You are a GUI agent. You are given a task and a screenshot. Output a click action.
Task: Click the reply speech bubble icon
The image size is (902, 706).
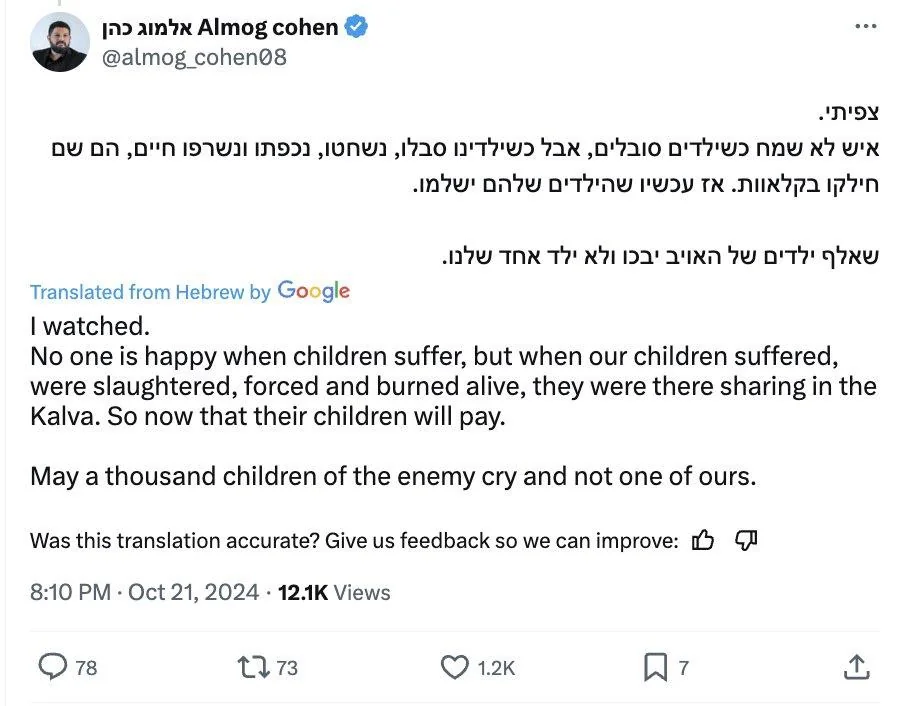[51, 666]
